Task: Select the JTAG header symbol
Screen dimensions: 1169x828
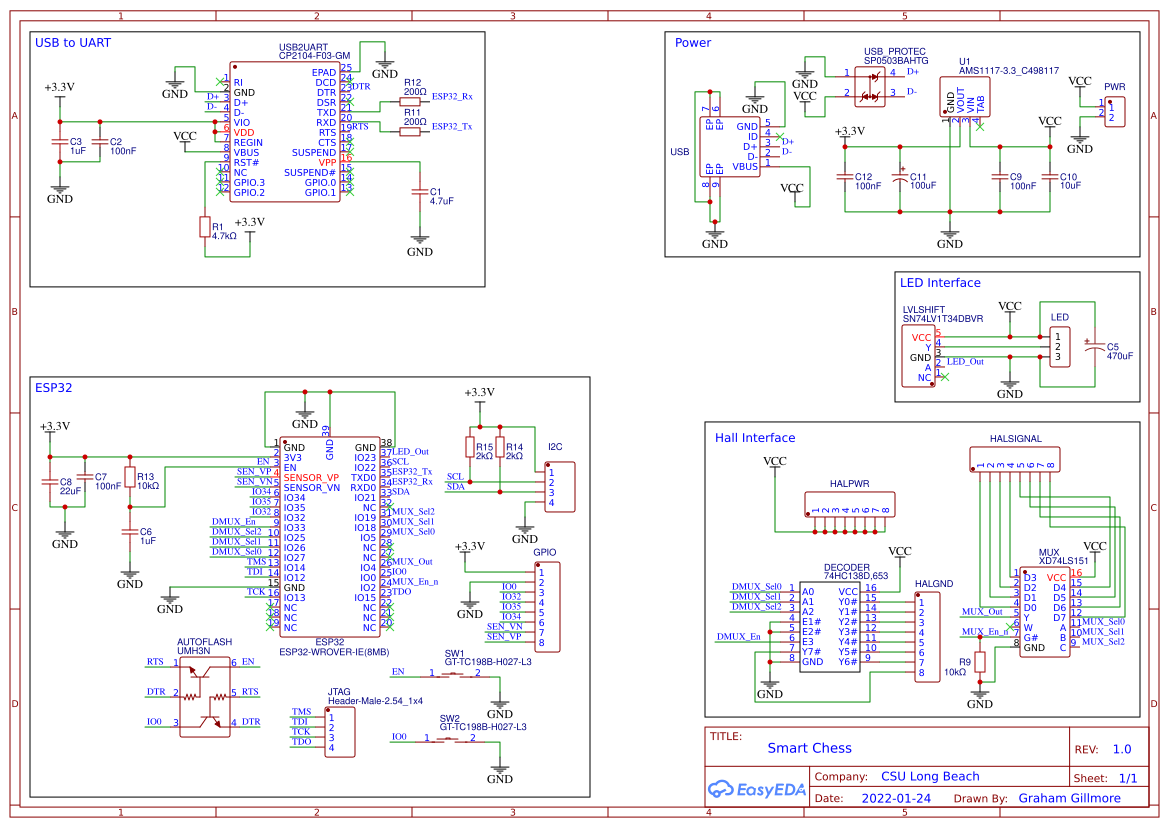Action: click(340, 733)
